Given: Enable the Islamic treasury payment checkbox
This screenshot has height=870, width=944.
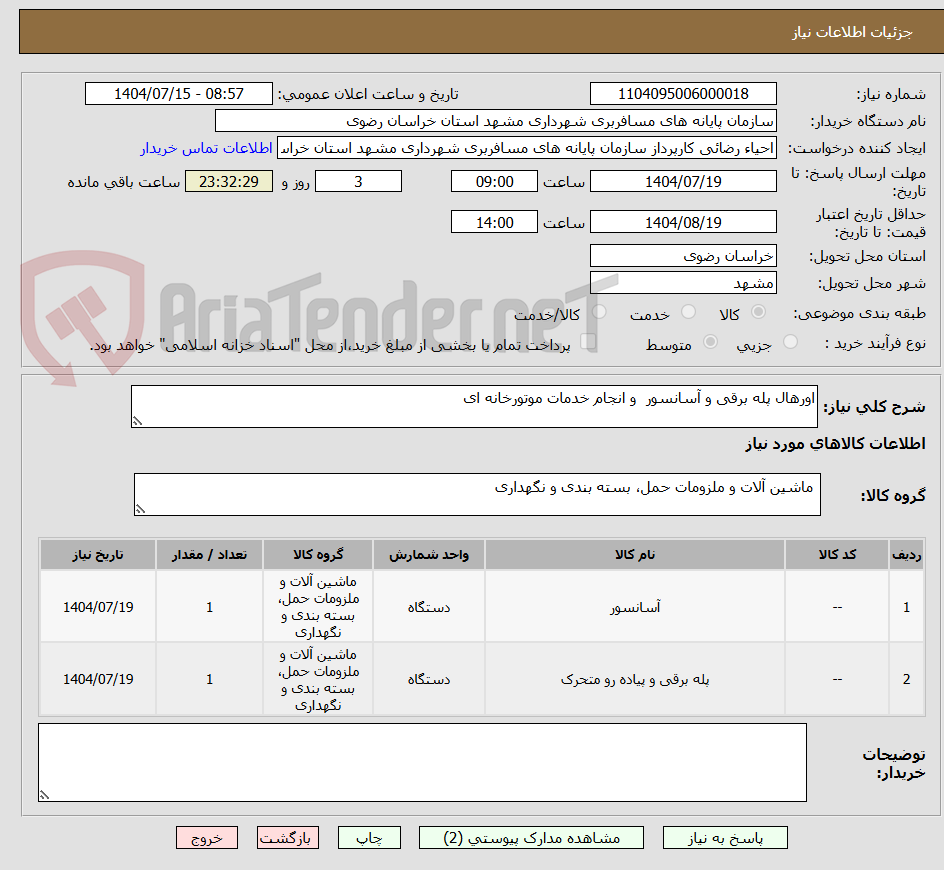Looking at the screenshot, I should coord(588,340).
